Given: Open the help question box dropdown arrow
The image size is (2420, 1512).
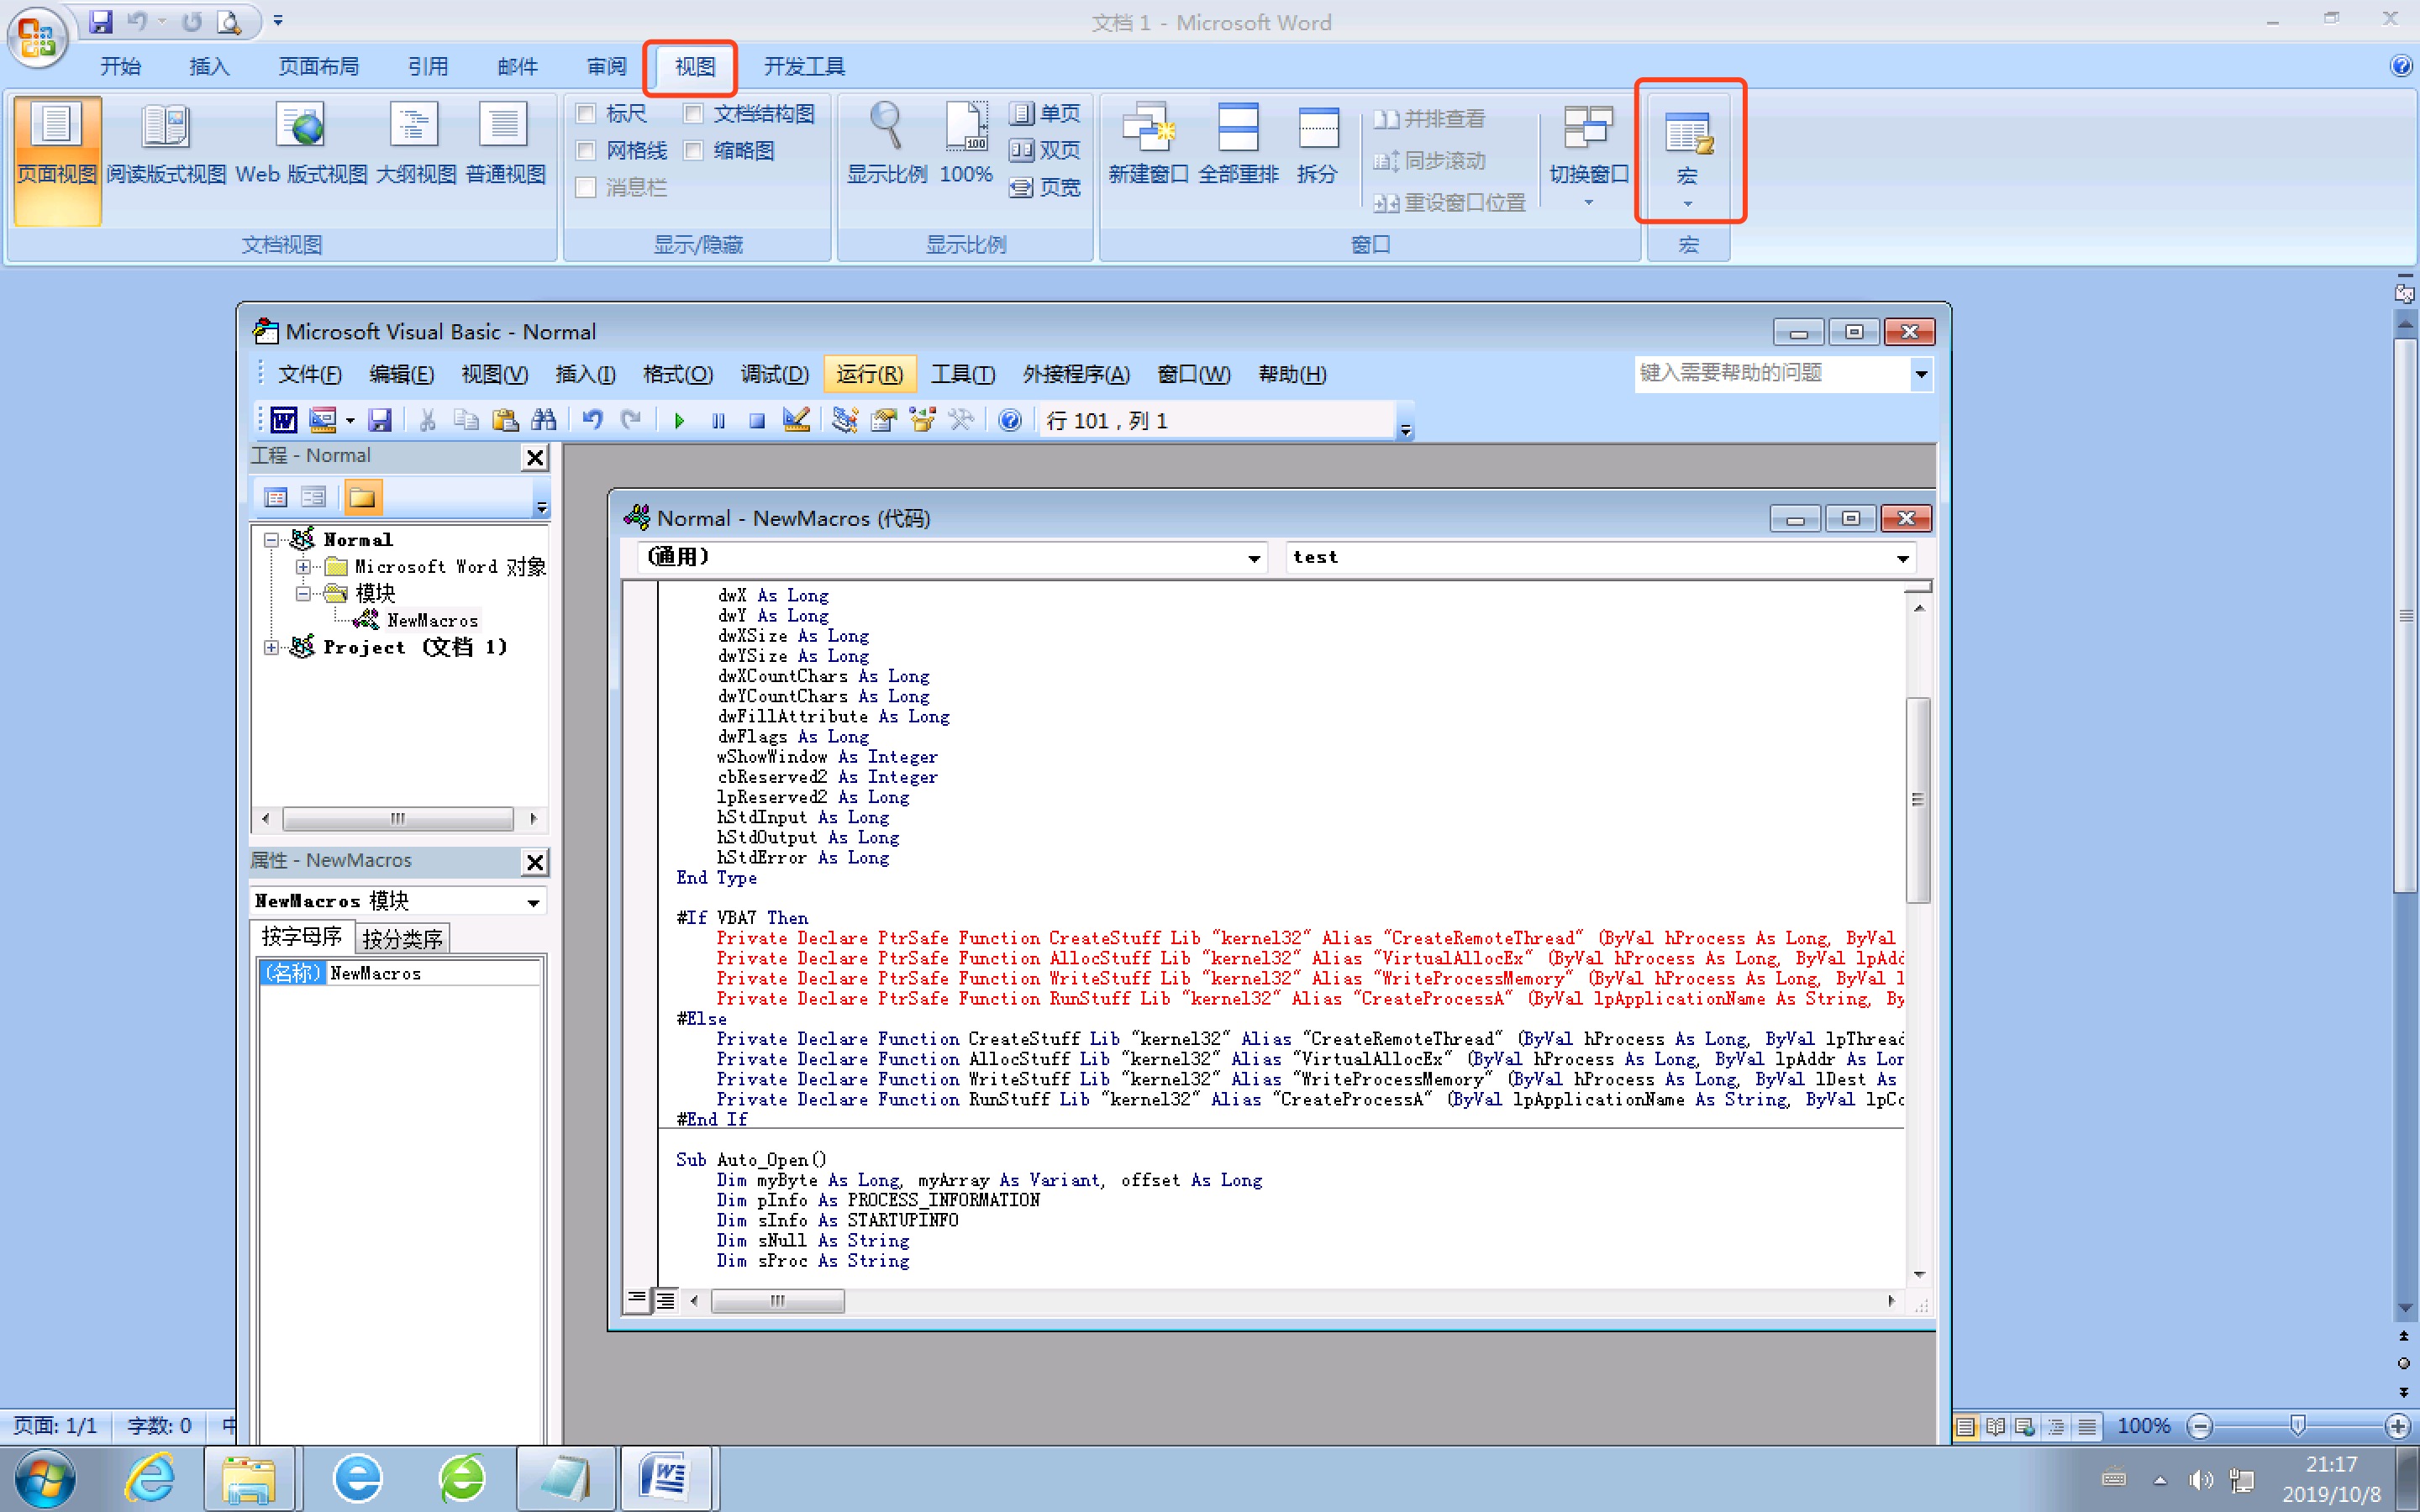Looking at the screenshot, I should (x=1921, y=374).
